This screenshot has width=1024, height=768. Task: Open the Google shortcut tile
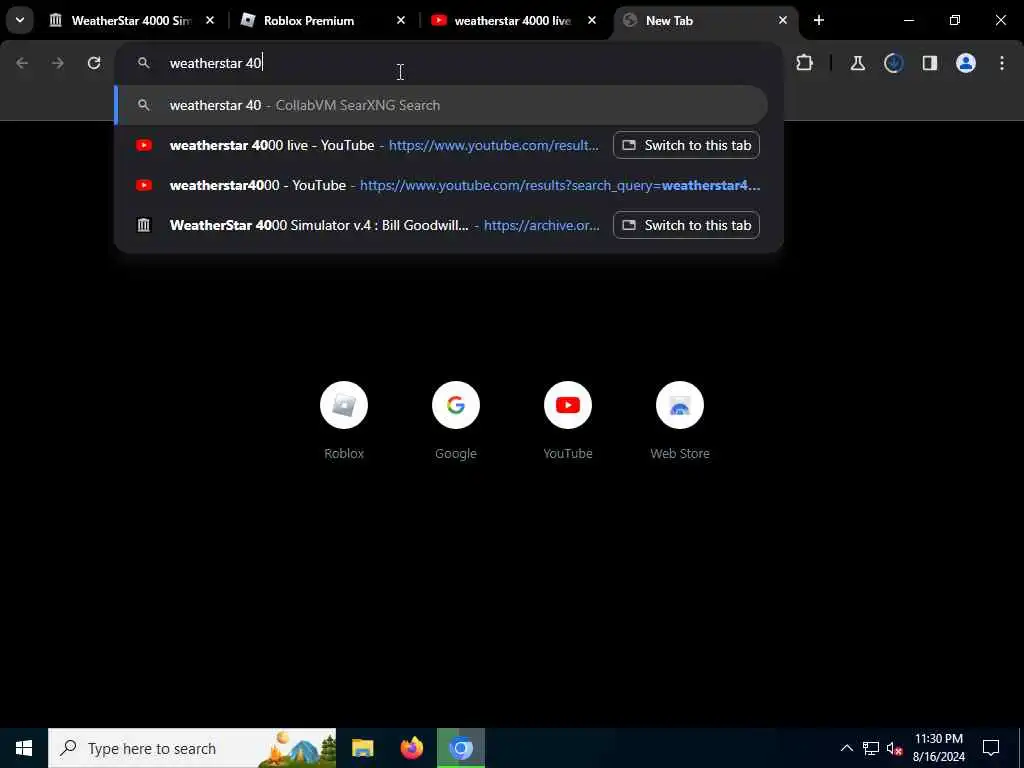point(456,421)
